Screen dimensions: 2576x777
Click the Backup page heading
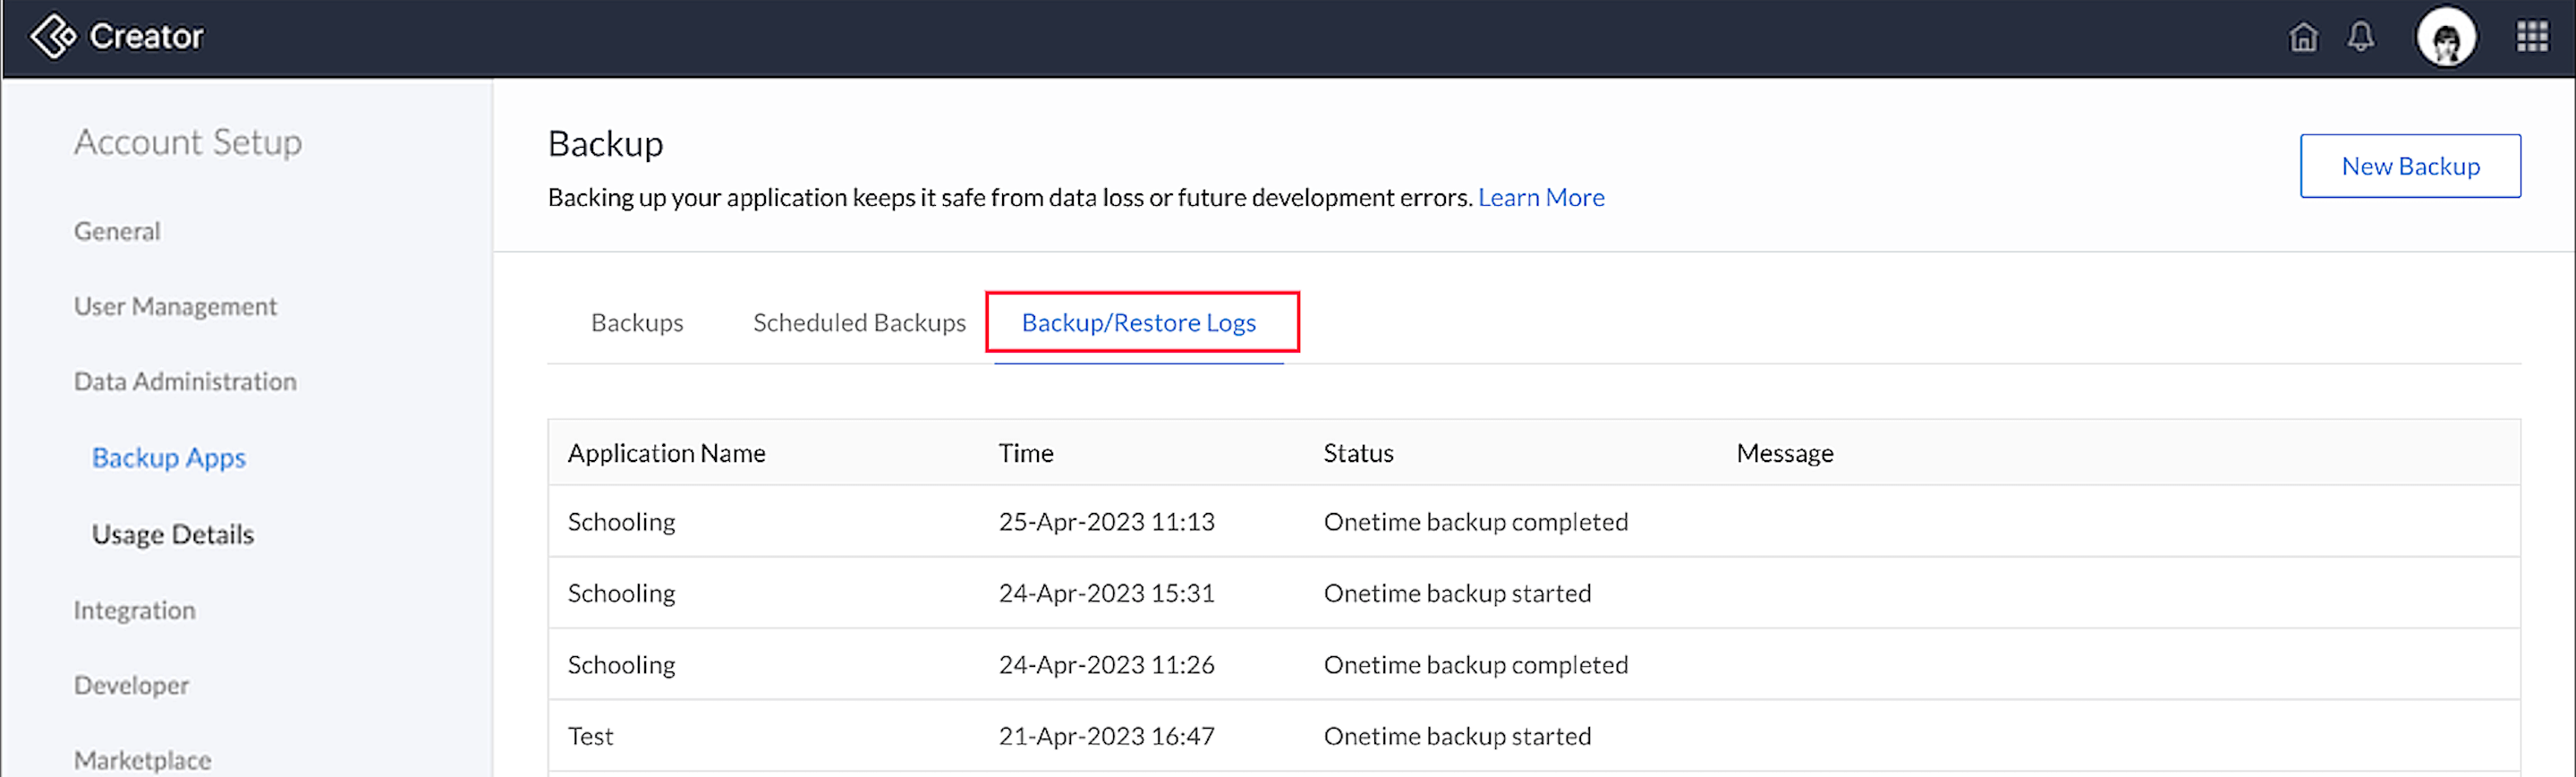click(605, 144)
